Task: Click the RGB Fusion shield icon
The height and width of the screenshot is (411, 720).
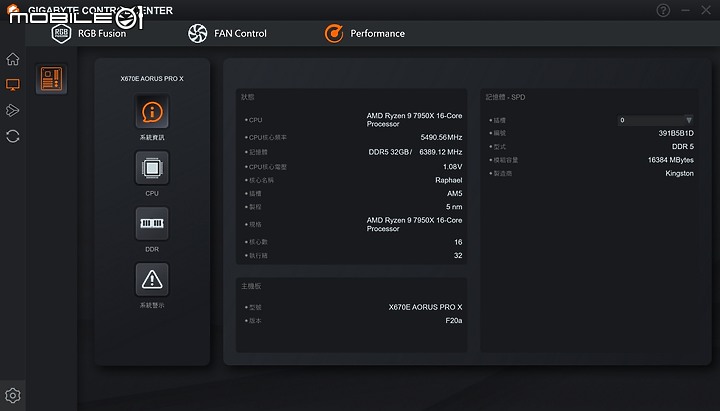Action: pos(61,34)
